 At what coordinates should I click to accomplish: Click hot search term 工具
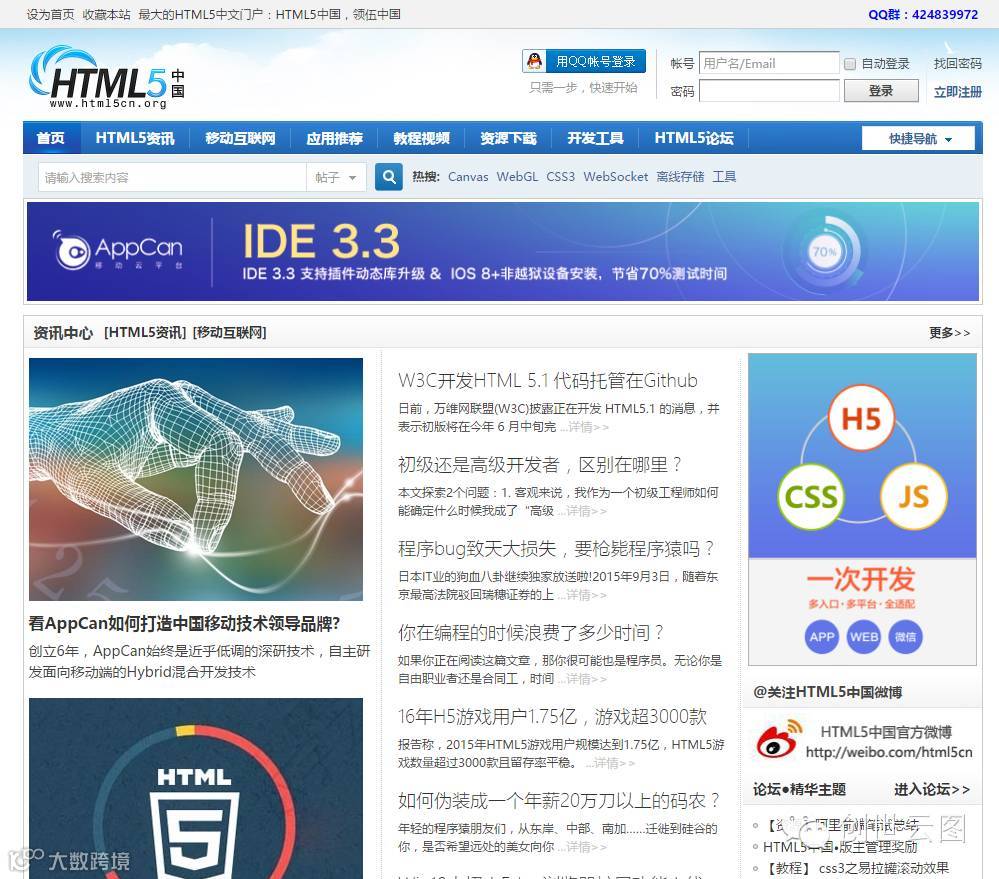point(724,176)
